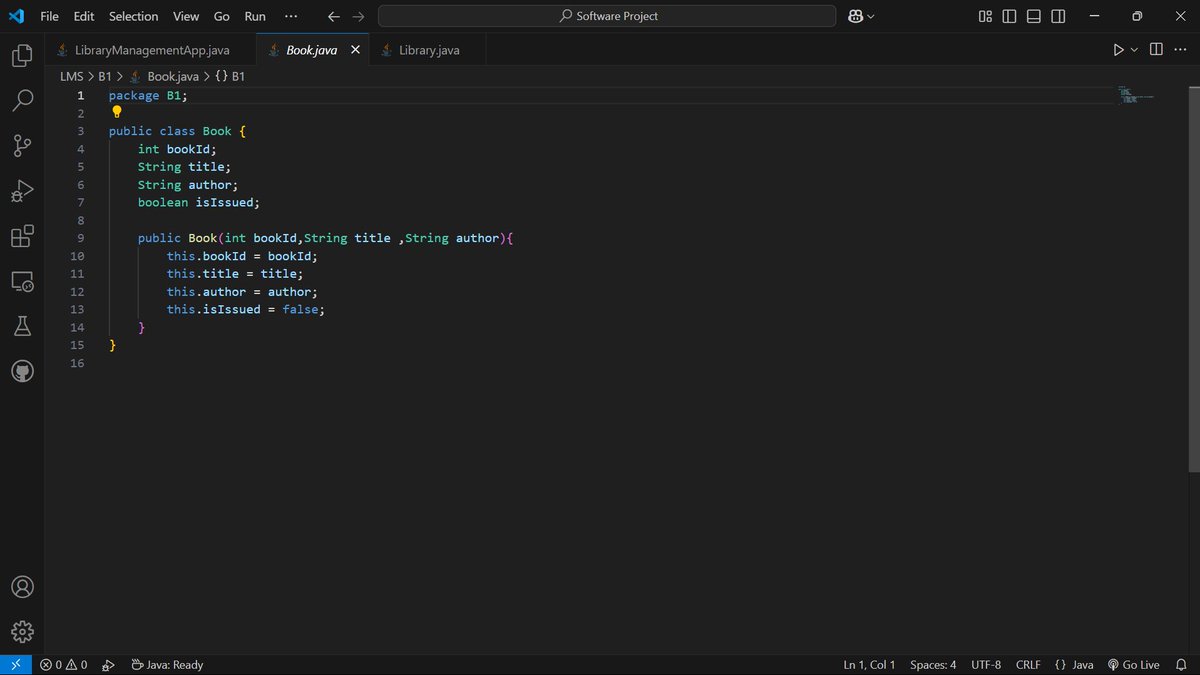Open the Copilot dropdown chevron
1200x675 pixels.
click(871, 16)
